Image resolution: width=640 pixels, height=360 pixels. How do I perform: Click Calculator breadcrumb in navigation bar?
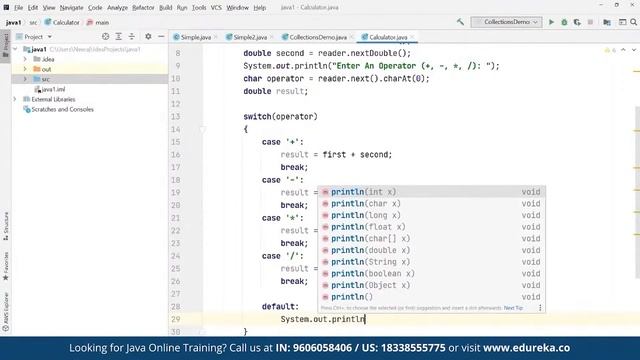[62, 22]
